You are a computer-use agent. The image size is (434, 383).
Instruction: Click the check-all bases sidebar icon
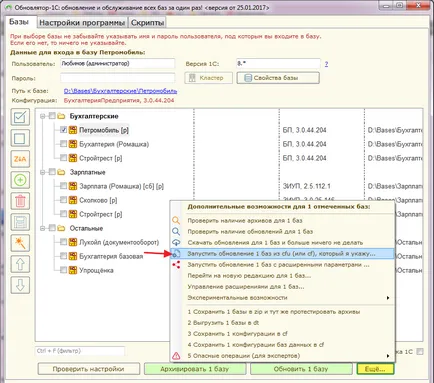tap(20, 117)
